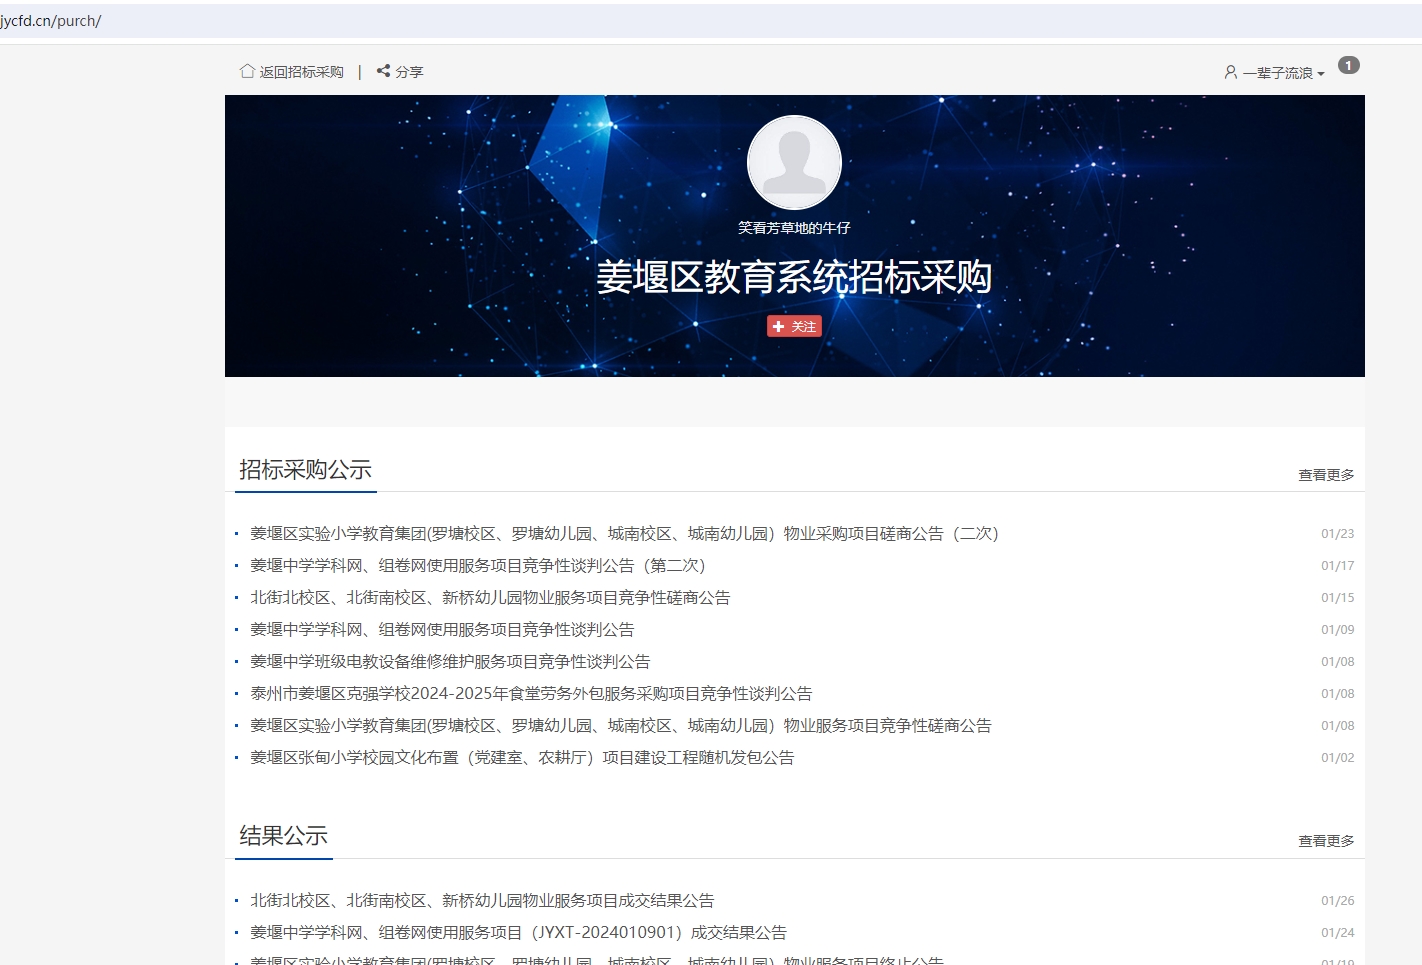Click 查看更多 for the 结果公示 section
This screenshot has height=965, width=1422.
(1326, 841)
